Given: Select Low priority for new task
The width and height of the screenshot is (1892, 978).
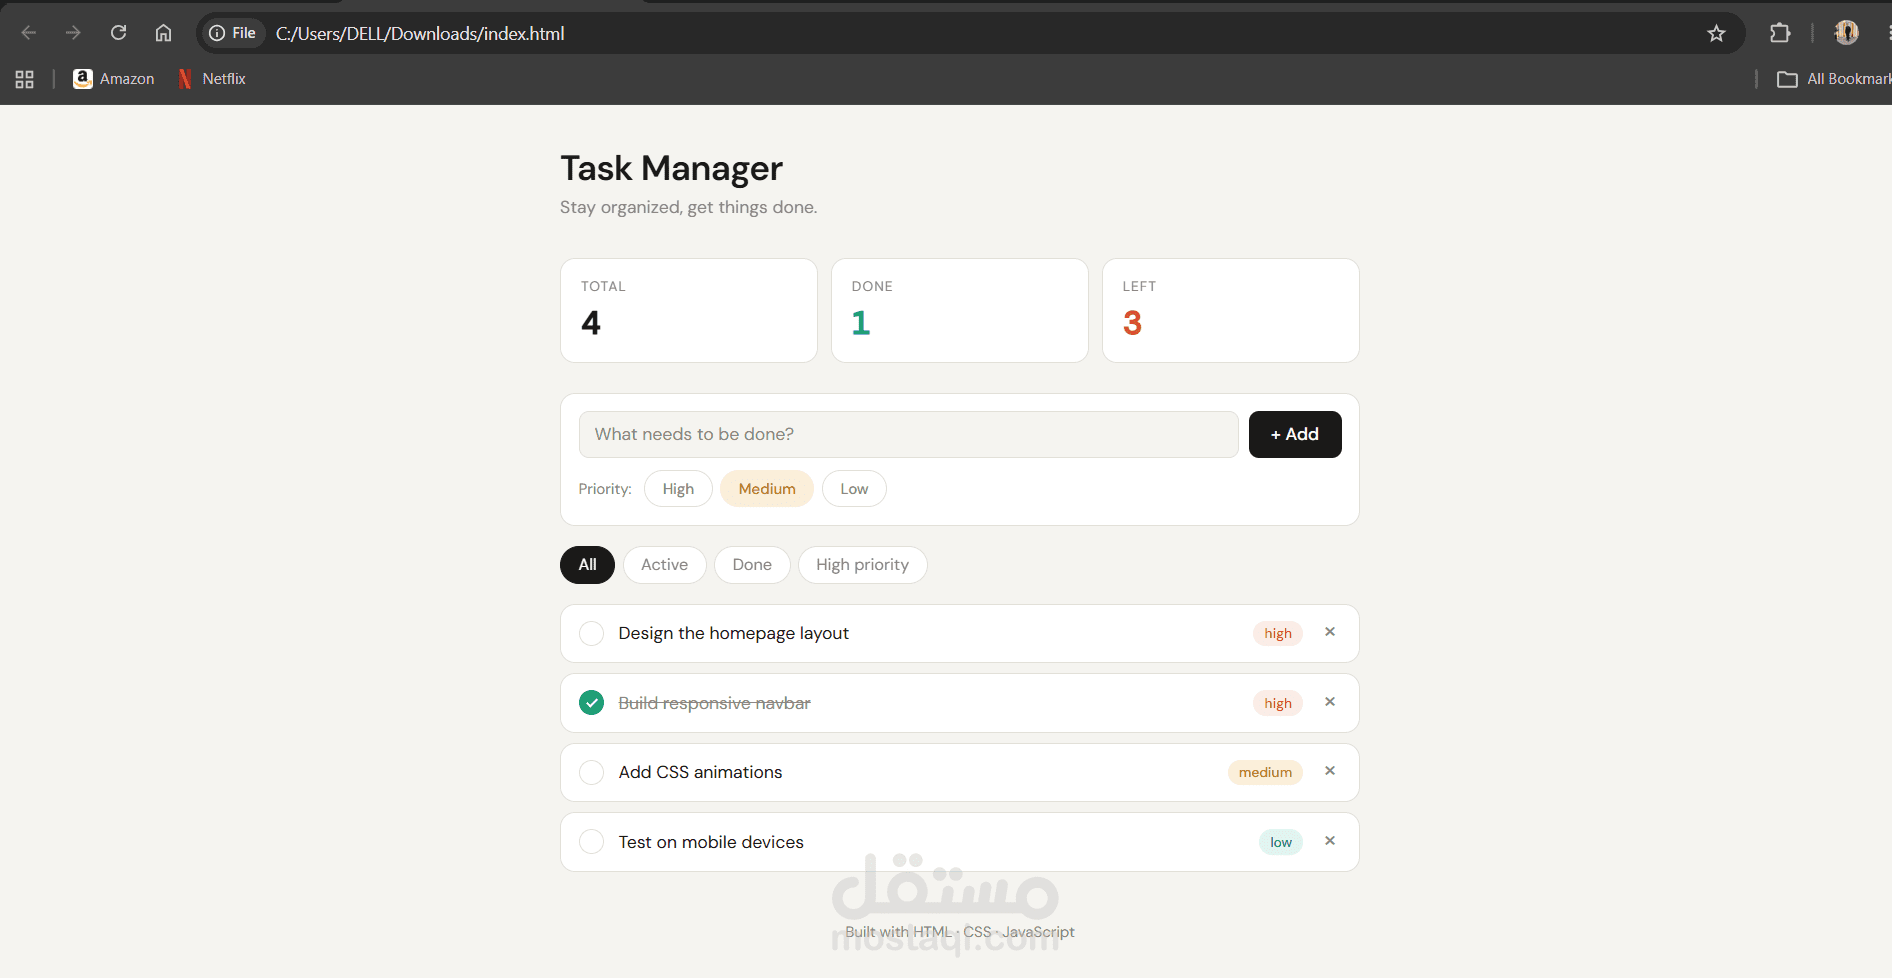Looking at the screenshot, I should click(x=854, y=489).
